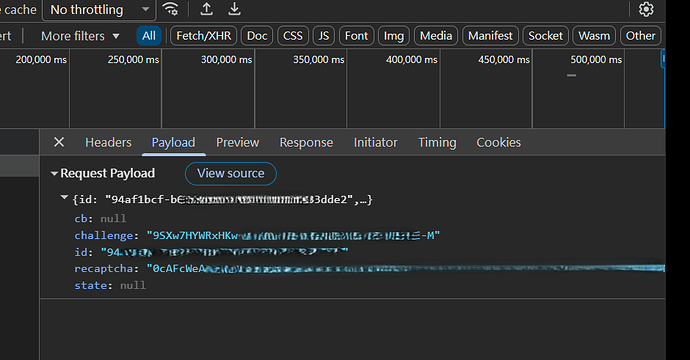
Task: Click the id payload row
Action: 211,252
